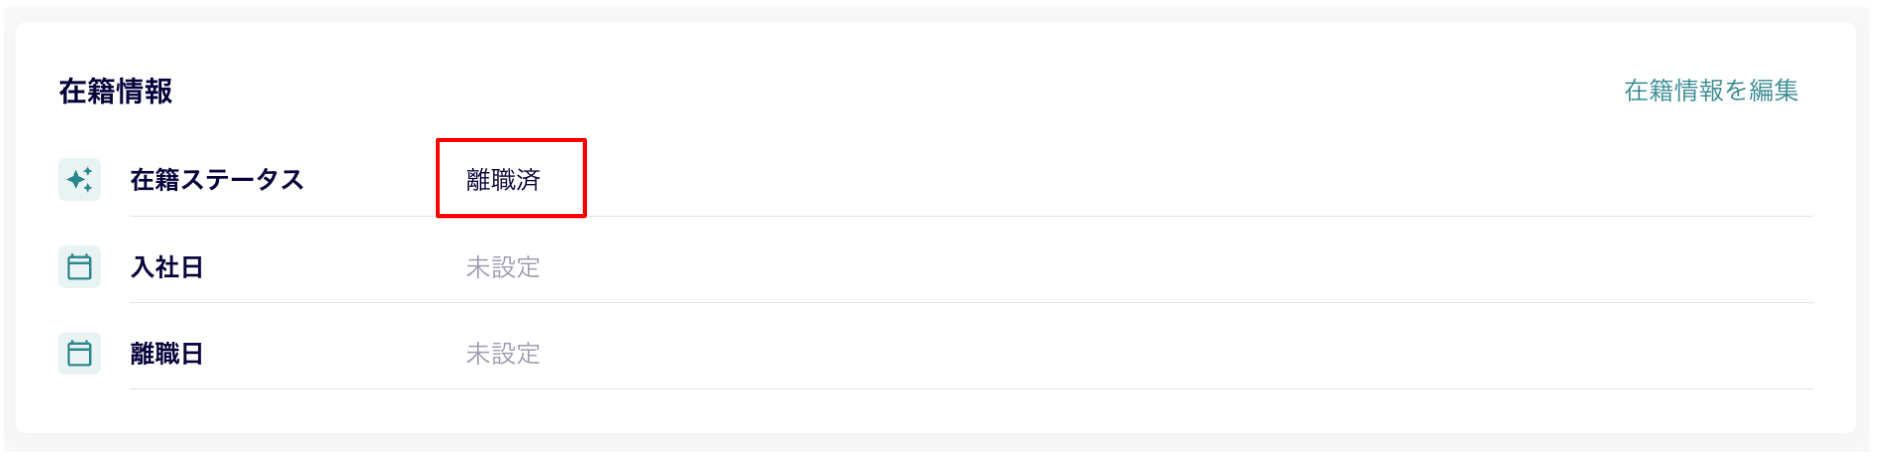Click the sparkle icon beside 在籍ステータス

point(80,180)
